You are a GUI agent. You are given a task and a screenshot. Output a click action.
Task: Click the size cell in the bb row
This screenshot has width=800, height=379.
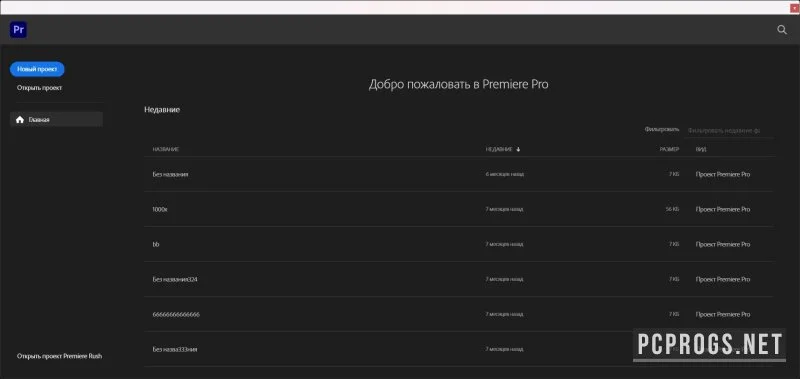point(674,244)
